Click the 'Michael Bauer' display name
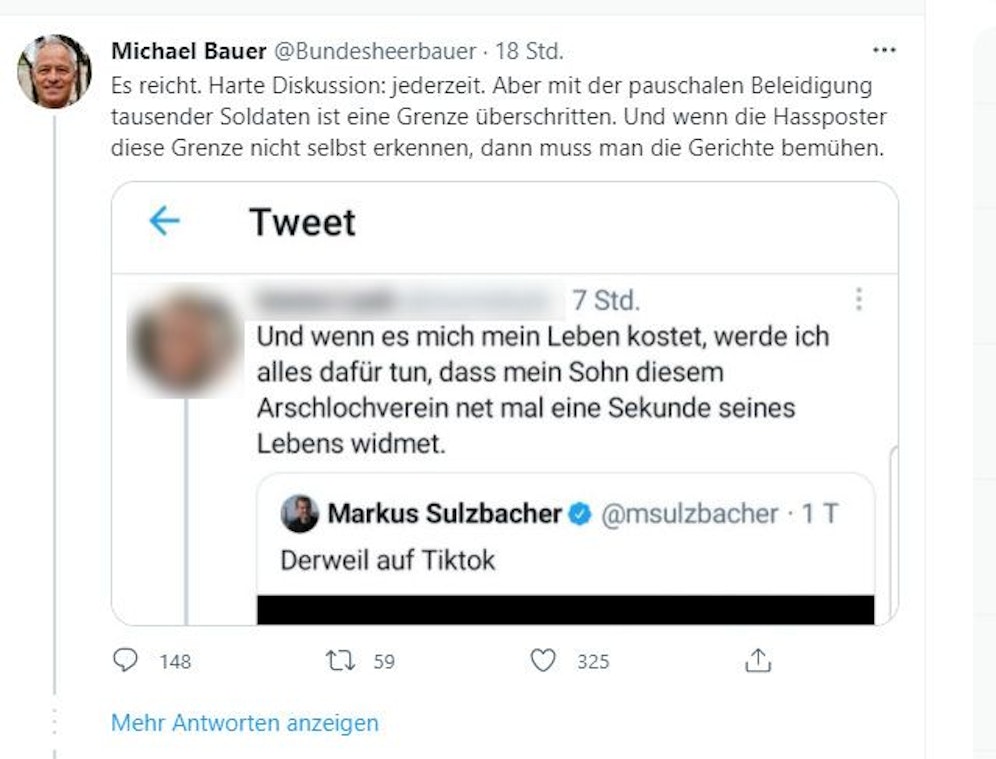 pos(186,50)
